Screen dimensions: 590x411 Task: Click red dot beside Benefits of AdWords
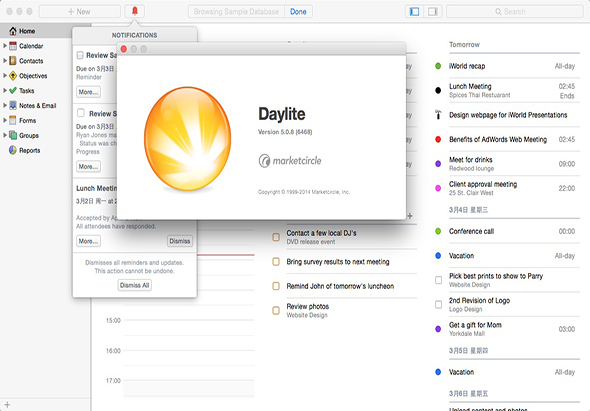(x=438, y=139)
